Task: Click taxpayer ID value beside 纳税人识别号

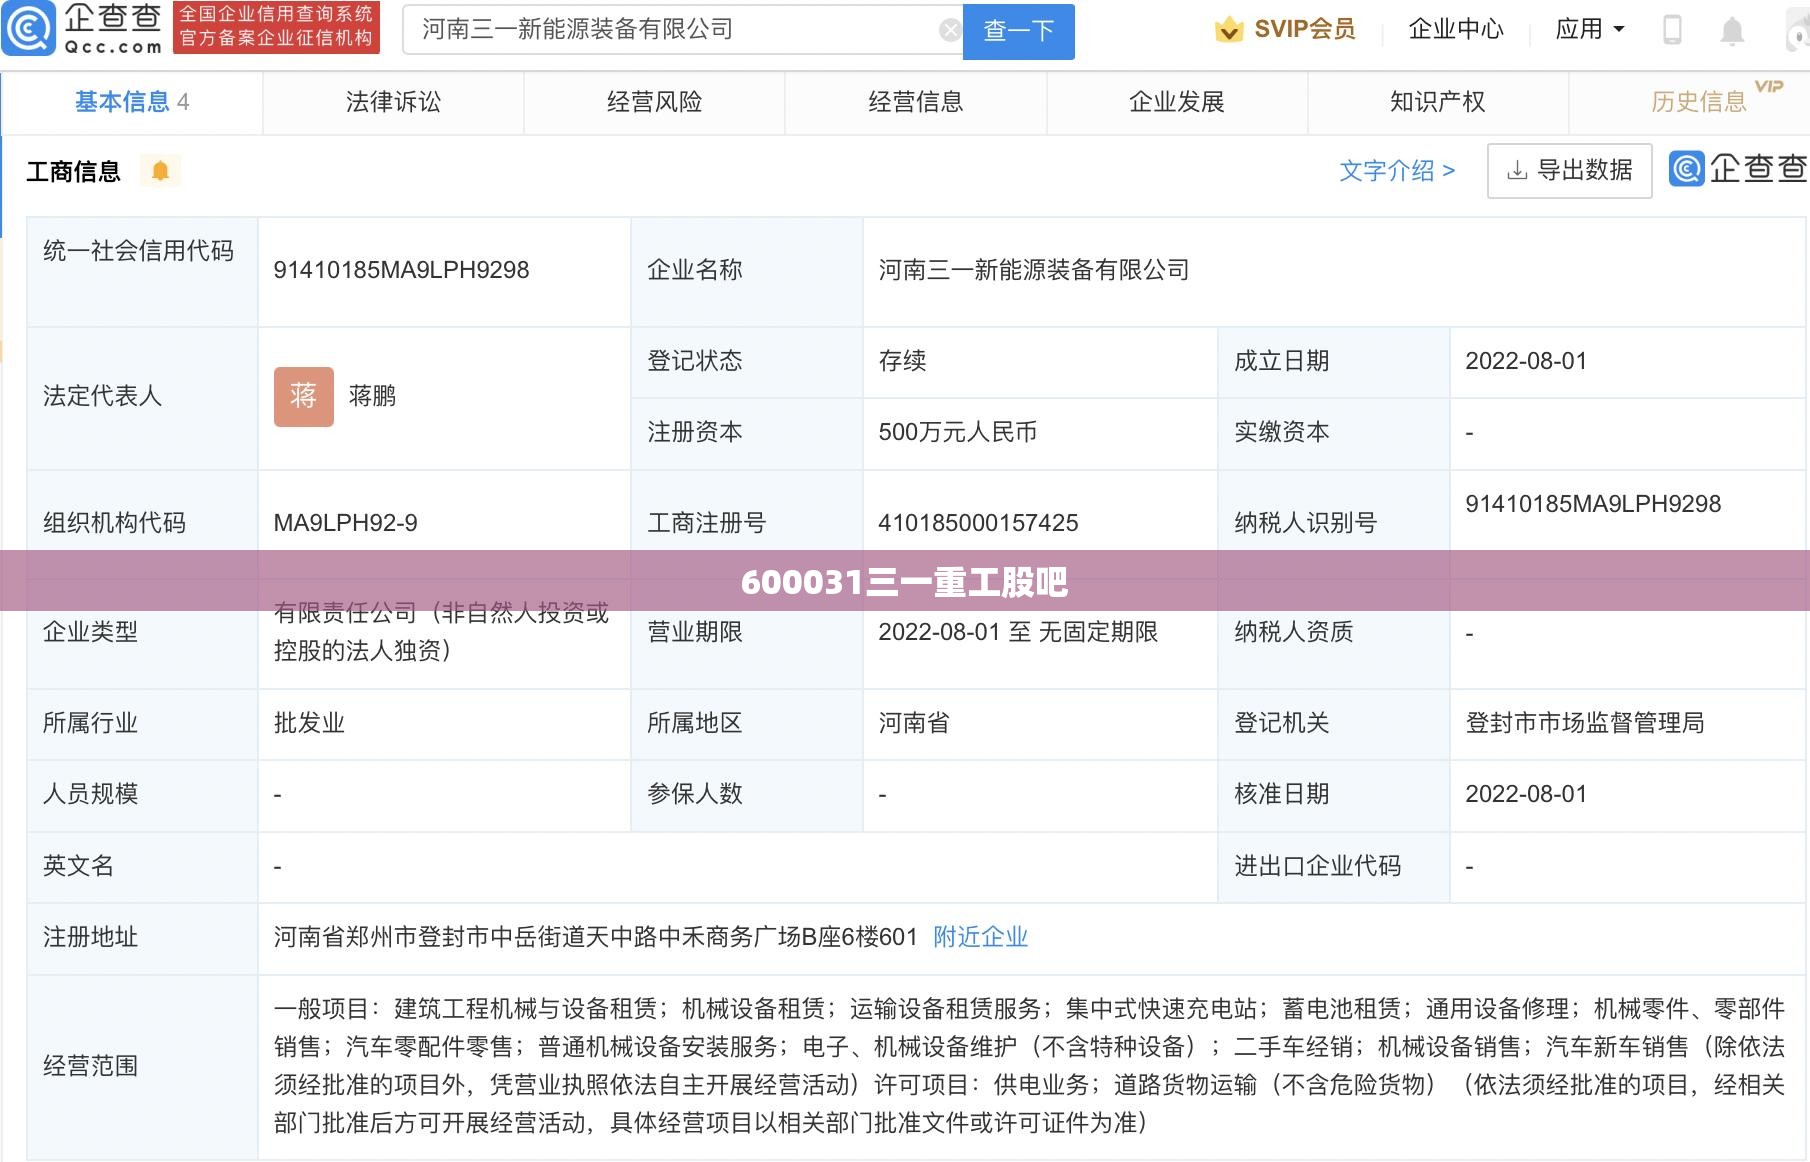Action: coord(1593,504)
